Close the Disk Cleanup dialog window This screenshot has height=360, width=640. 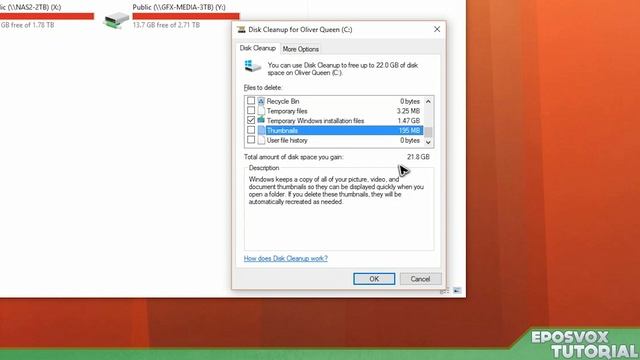pos(437,29)
